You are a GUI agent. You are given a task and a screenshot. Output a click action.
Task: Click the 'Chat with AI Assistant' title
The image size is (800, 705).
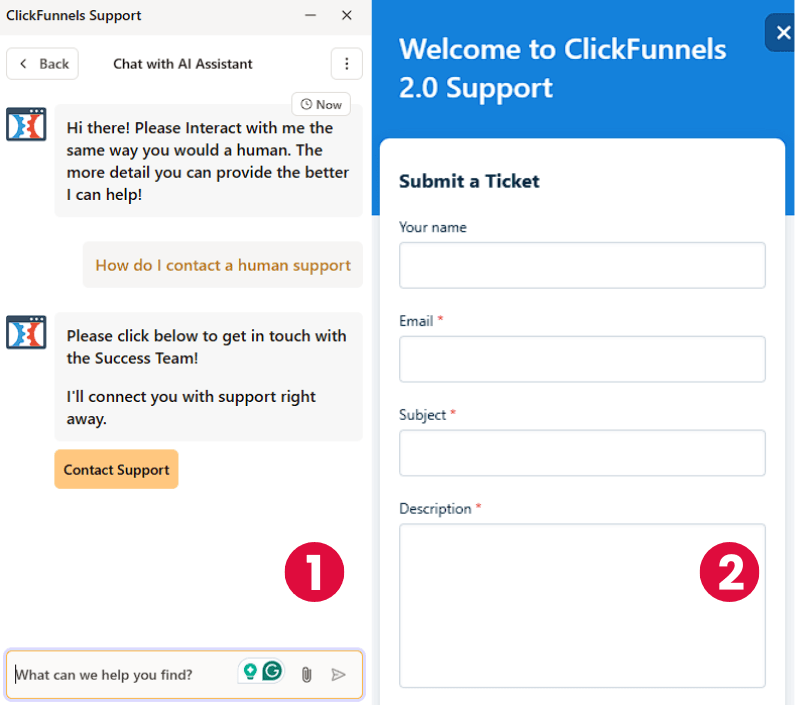tap(183, 64)
